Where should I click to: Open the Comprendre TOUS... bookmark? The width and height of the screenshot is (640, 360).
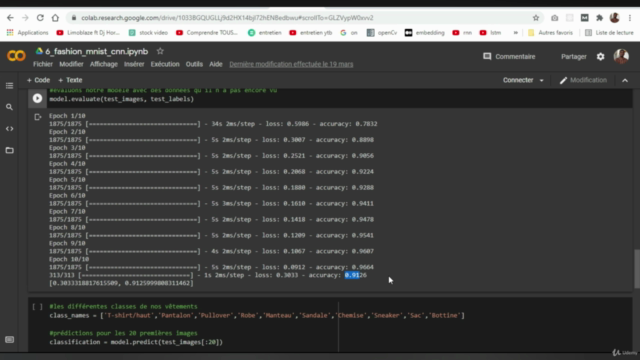click(x=207, y=33)
